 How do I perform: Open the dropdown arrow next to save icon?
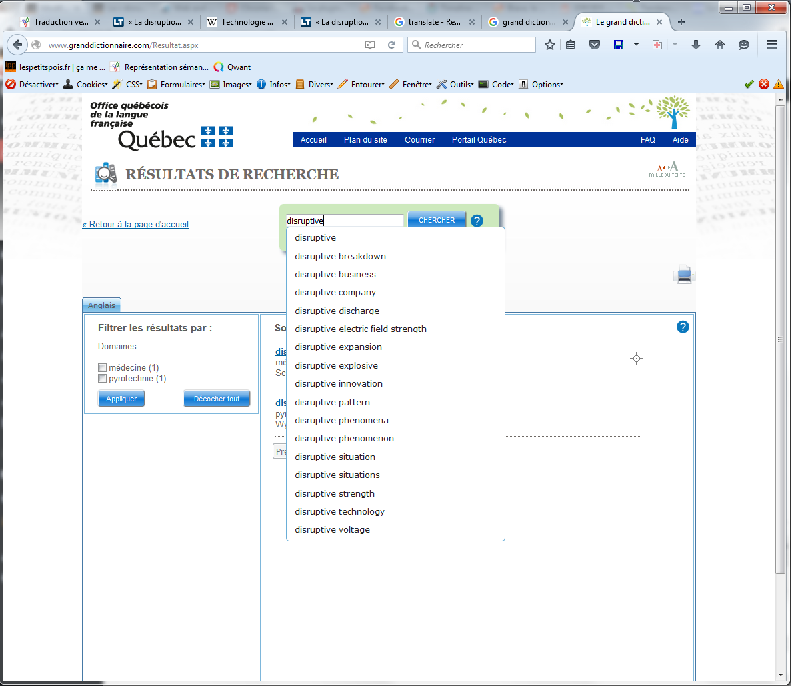[x=636, y=45]
